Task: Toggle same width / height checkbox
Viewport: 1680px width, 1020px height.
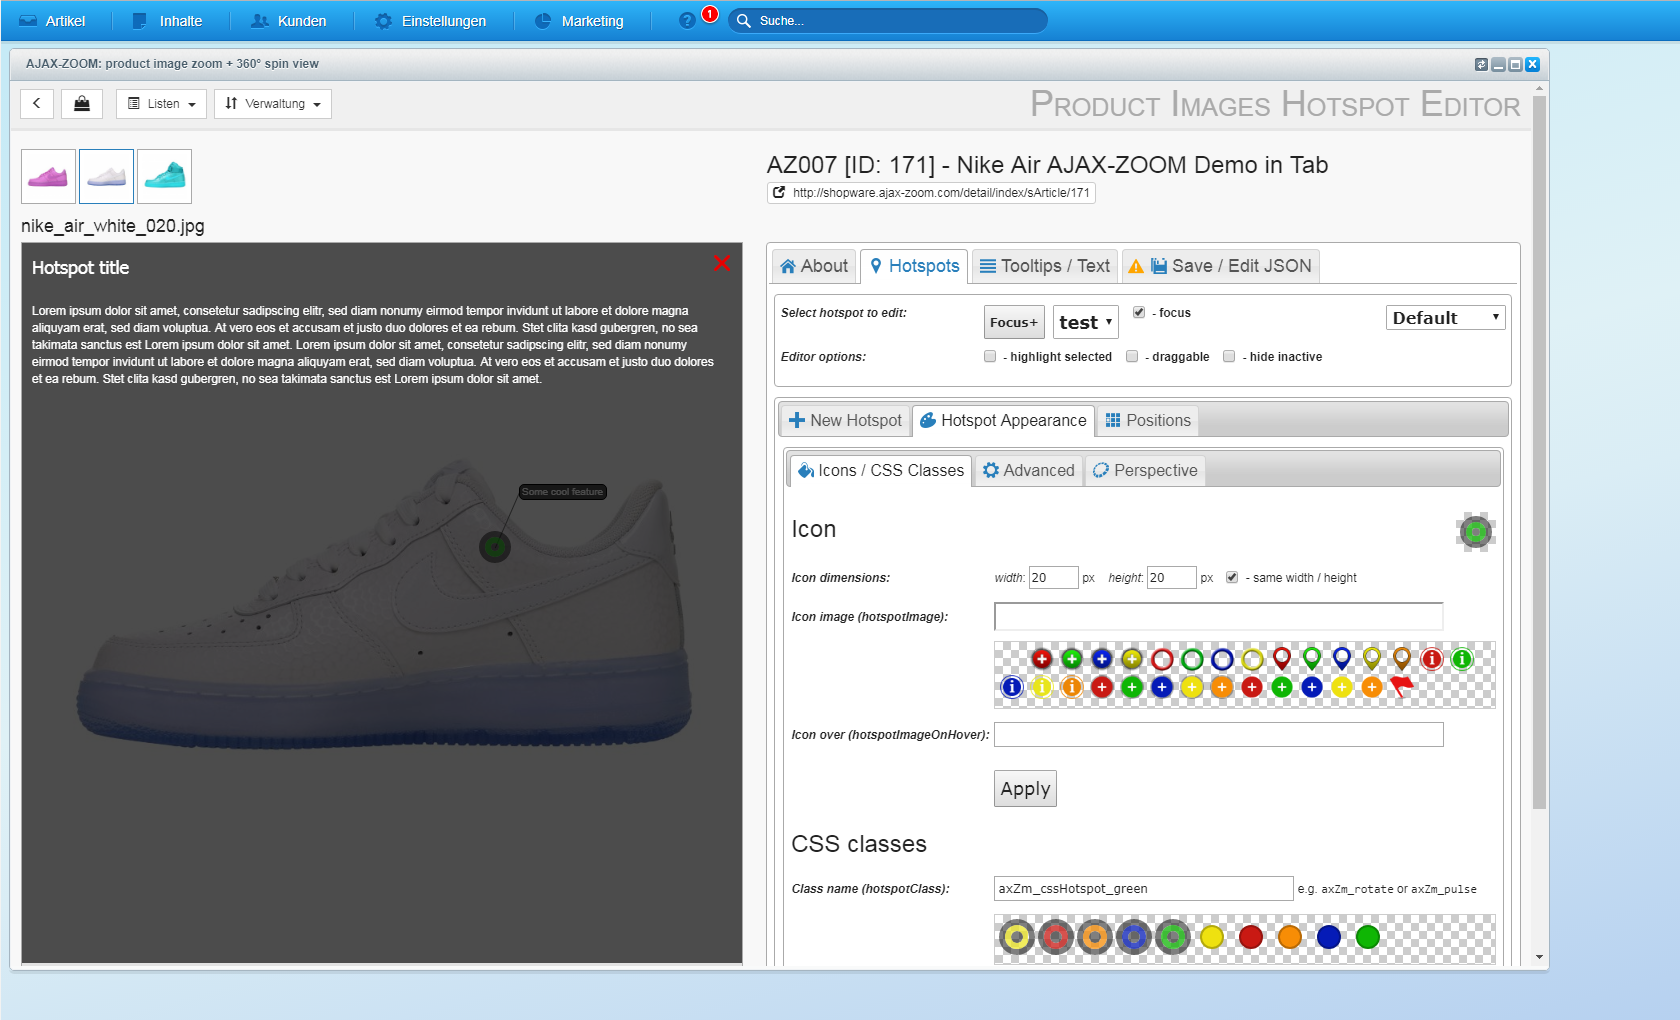Action: [x=1232, y=577]
